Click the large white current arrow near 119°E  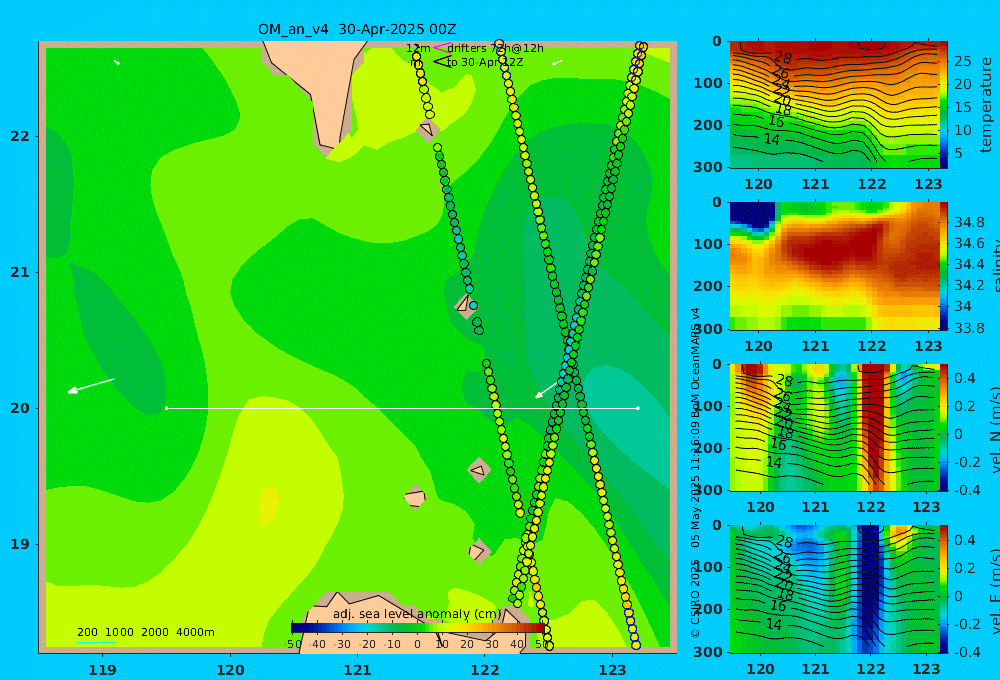pyautogui.click(x=91, y=385)
